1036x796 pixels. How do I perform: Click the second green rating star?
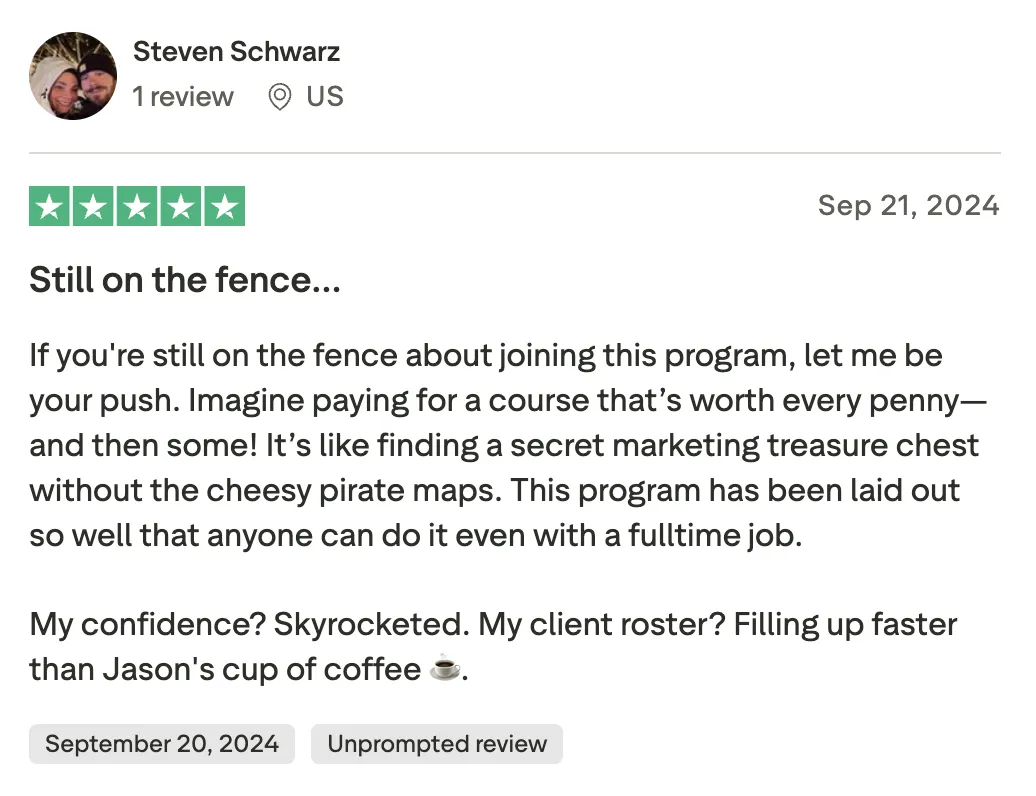pos(93,206)
